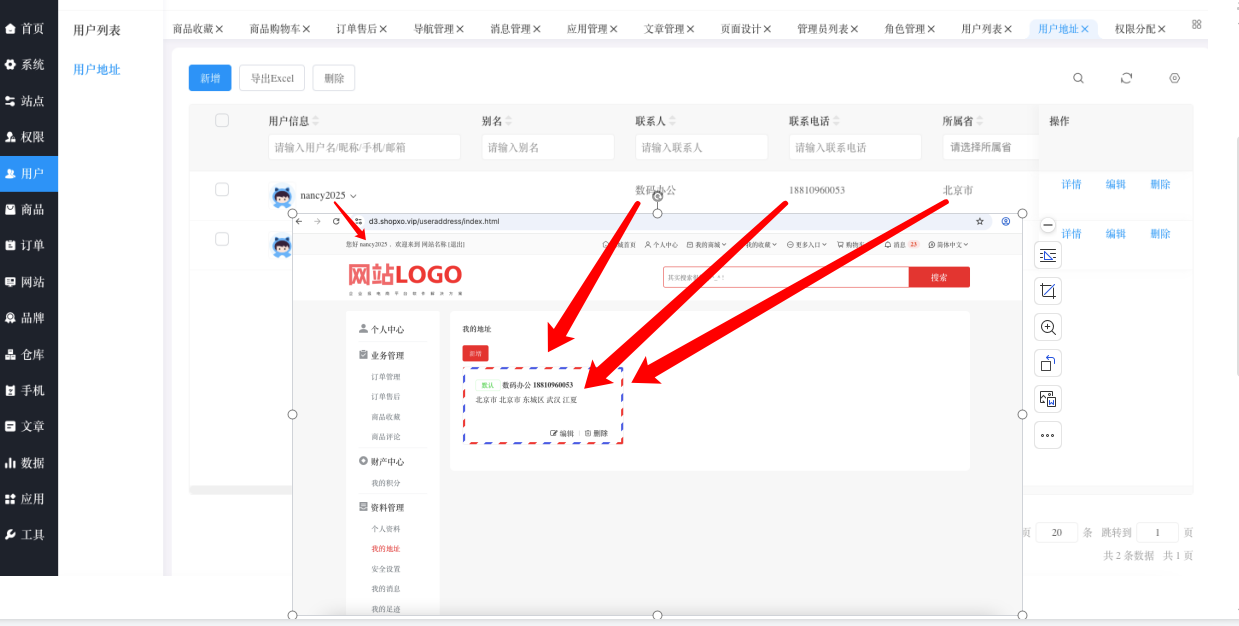Click 编辑 for the nancy2025 row

click(1115, 184)
